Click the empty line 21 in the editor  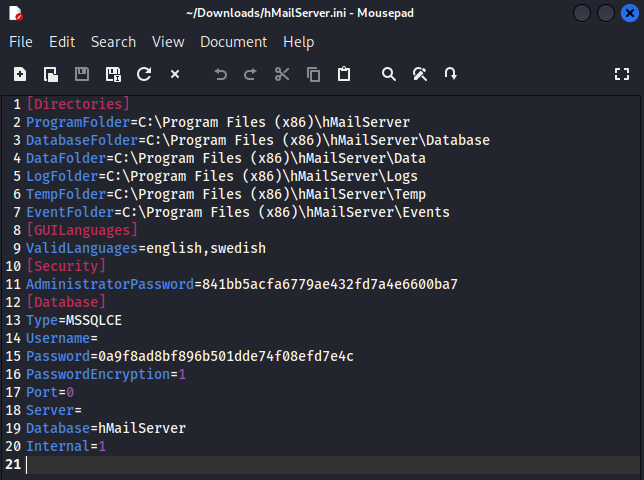pos(300,464)
